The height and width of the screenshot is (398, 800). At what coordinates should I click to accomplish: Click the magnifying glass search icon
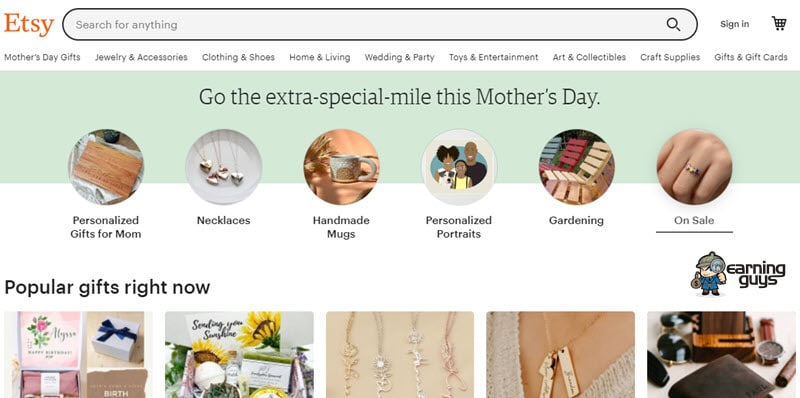coord(673,24)
